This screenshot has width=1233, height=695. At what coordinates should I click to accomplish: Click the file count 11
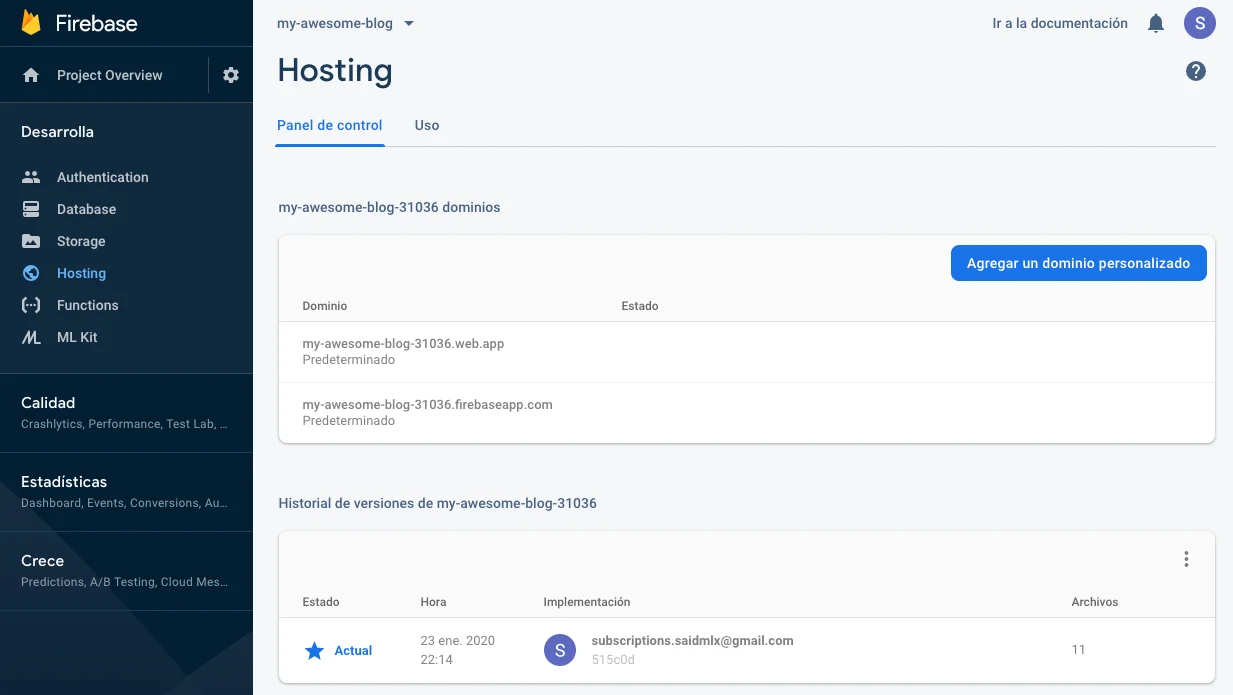click(1078, 650)
